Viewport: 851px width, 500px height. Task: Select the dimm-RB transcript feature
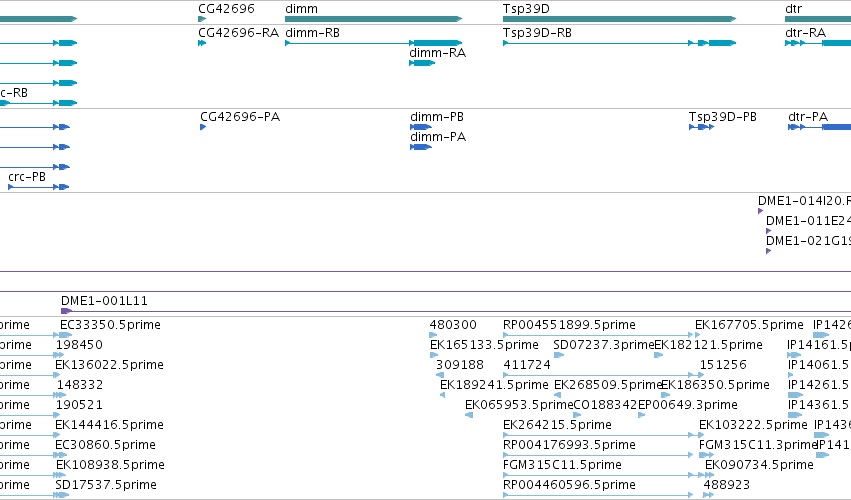[x=373, y=43]
